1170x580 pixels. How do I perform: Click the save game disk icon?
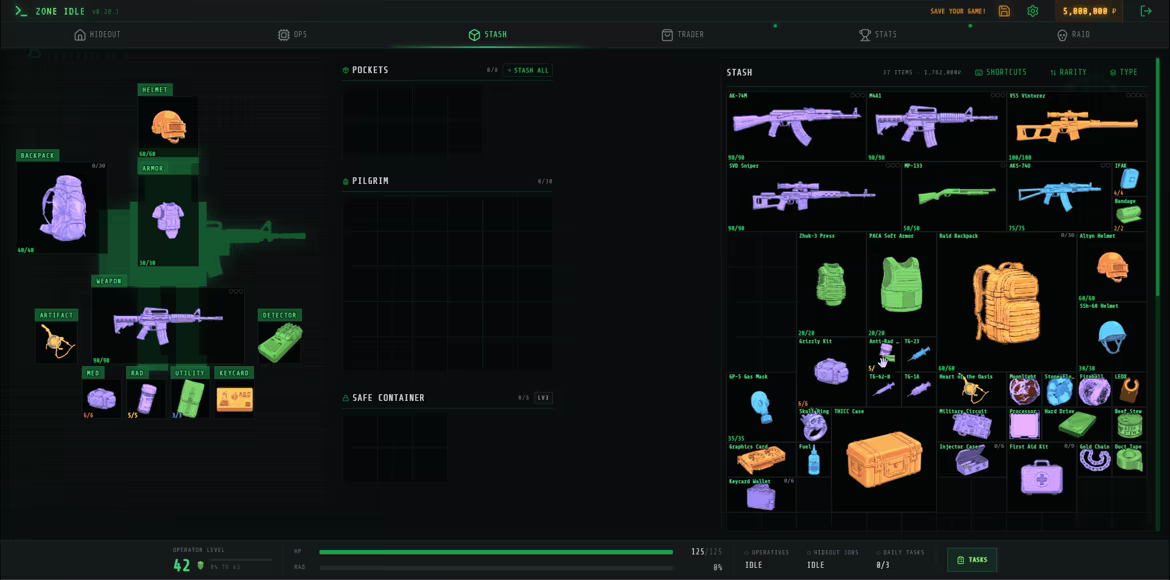click(x=1004, y=11)
